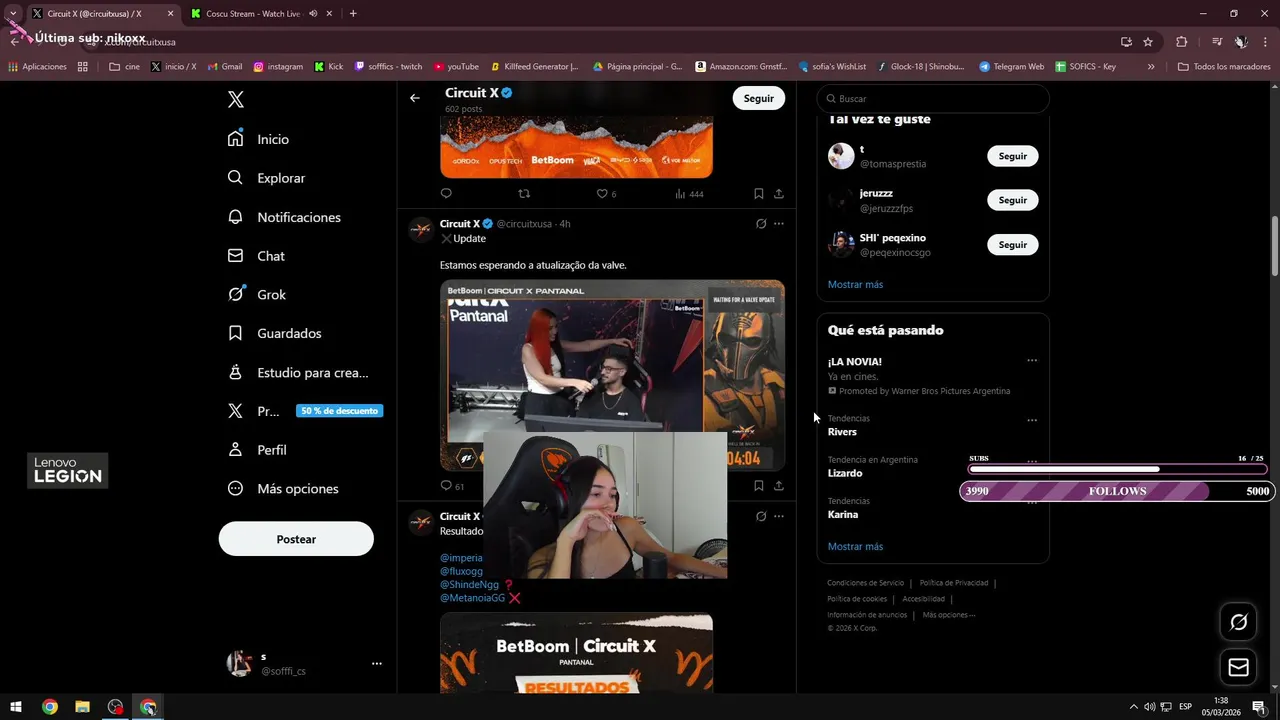This screenshot has height=720, width=1280.
Task: Open Grok icon on Update post
Action: click(x=761, y=224)
